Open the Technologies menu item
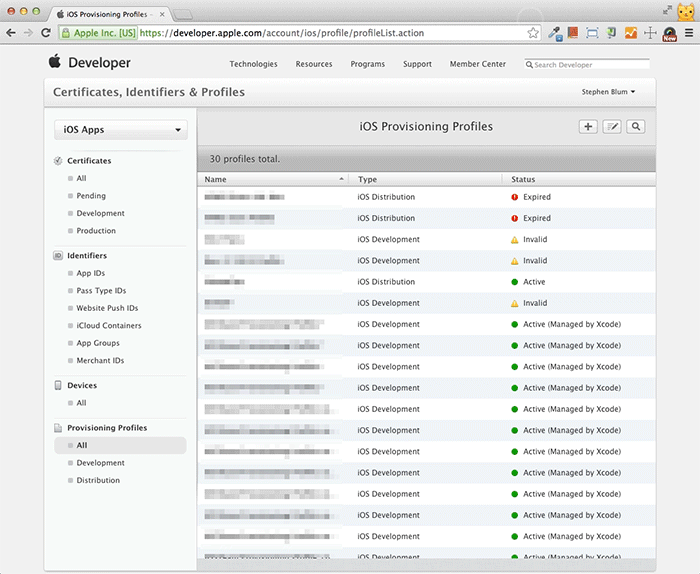 [x=253, y=64]
